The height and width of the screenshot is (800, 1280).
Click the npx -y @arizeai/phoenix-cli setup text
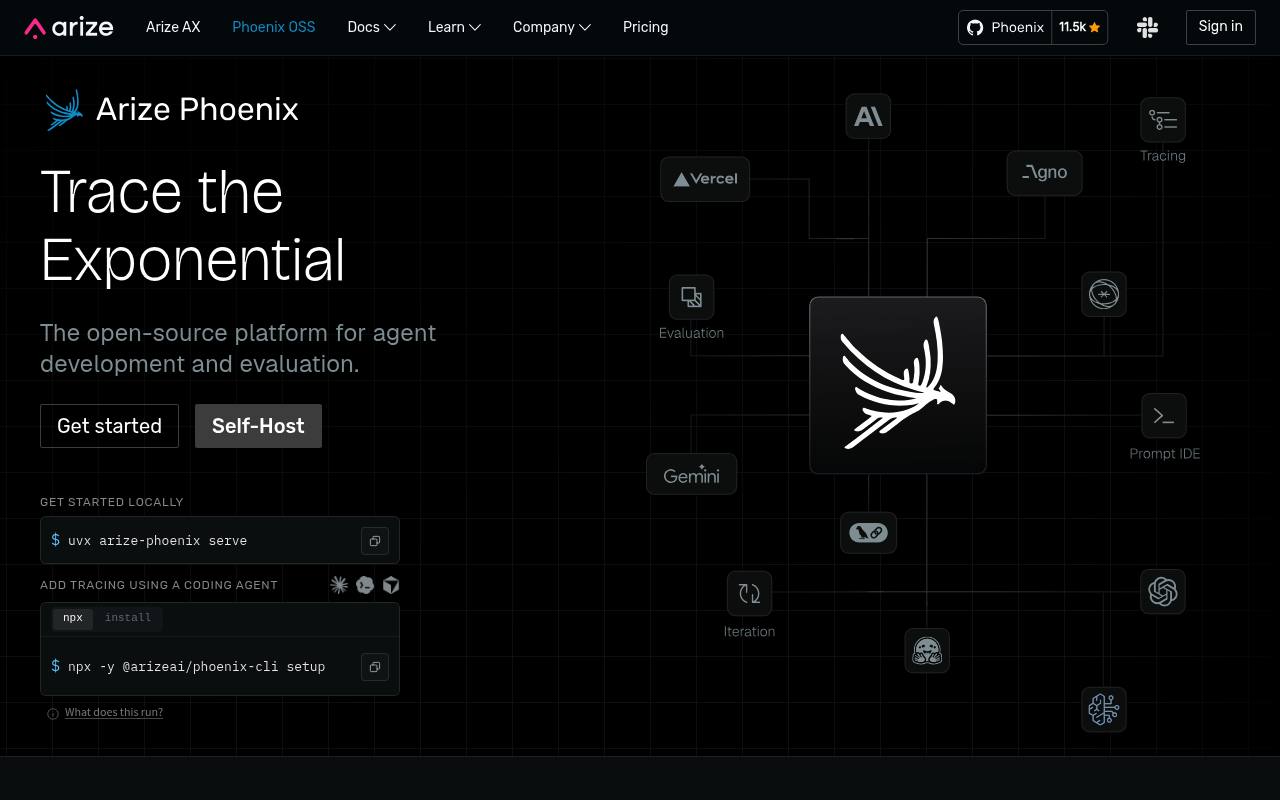point(196,667)
